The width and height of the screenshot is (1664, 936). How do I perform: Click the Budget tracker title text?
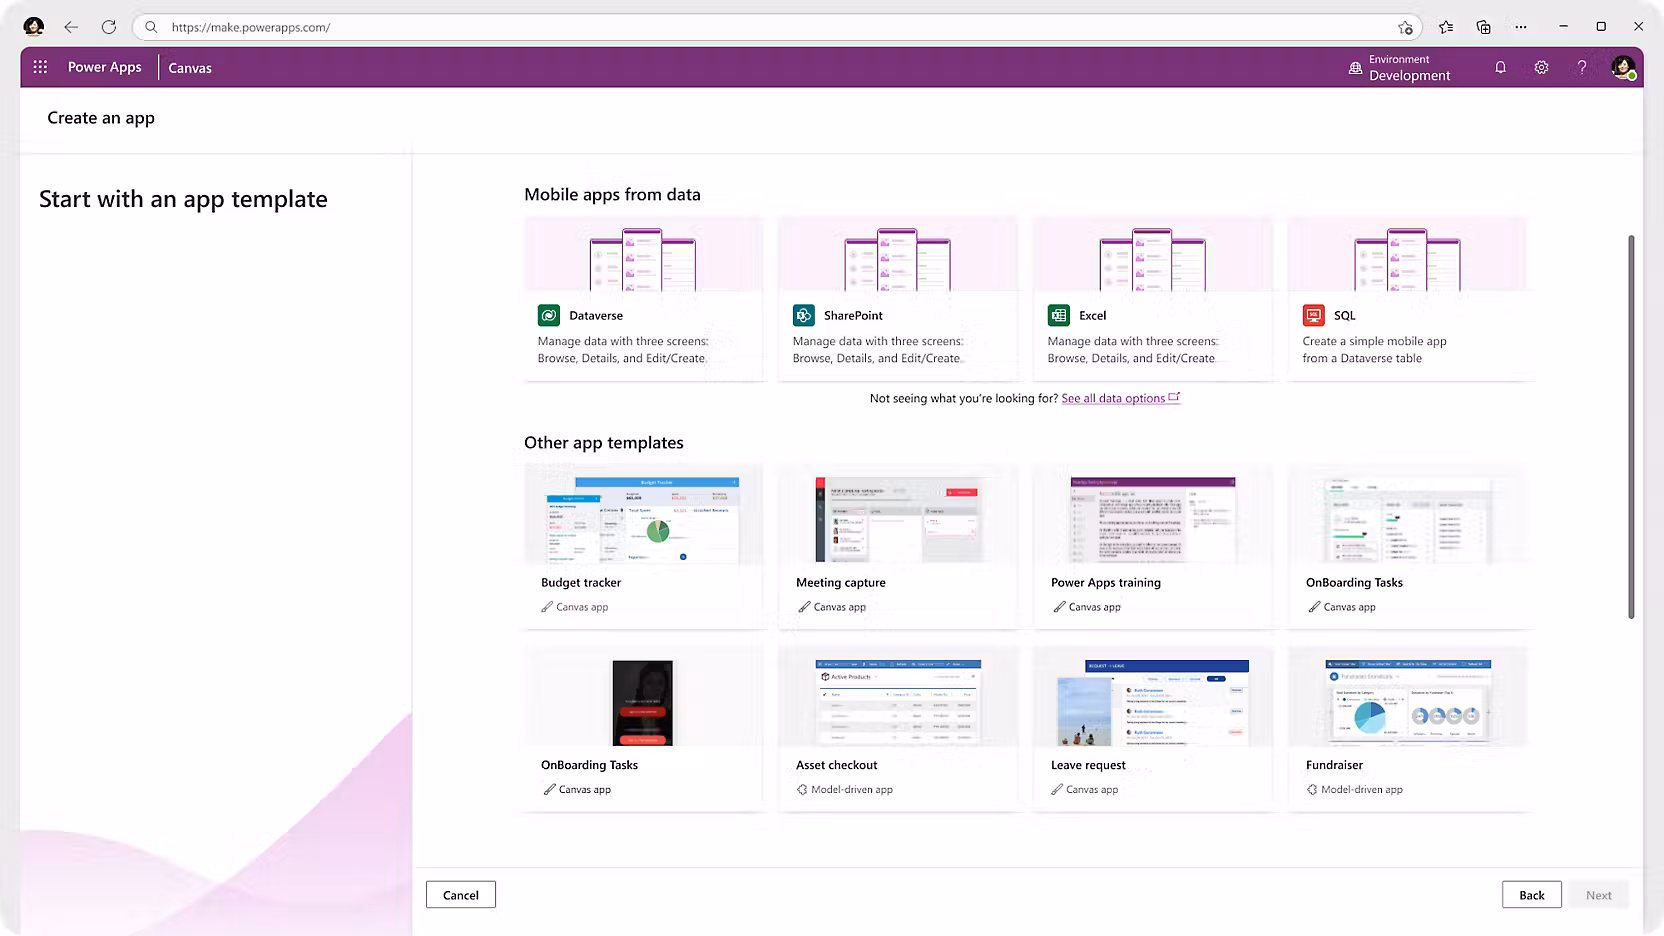click(x=581, y=583)
